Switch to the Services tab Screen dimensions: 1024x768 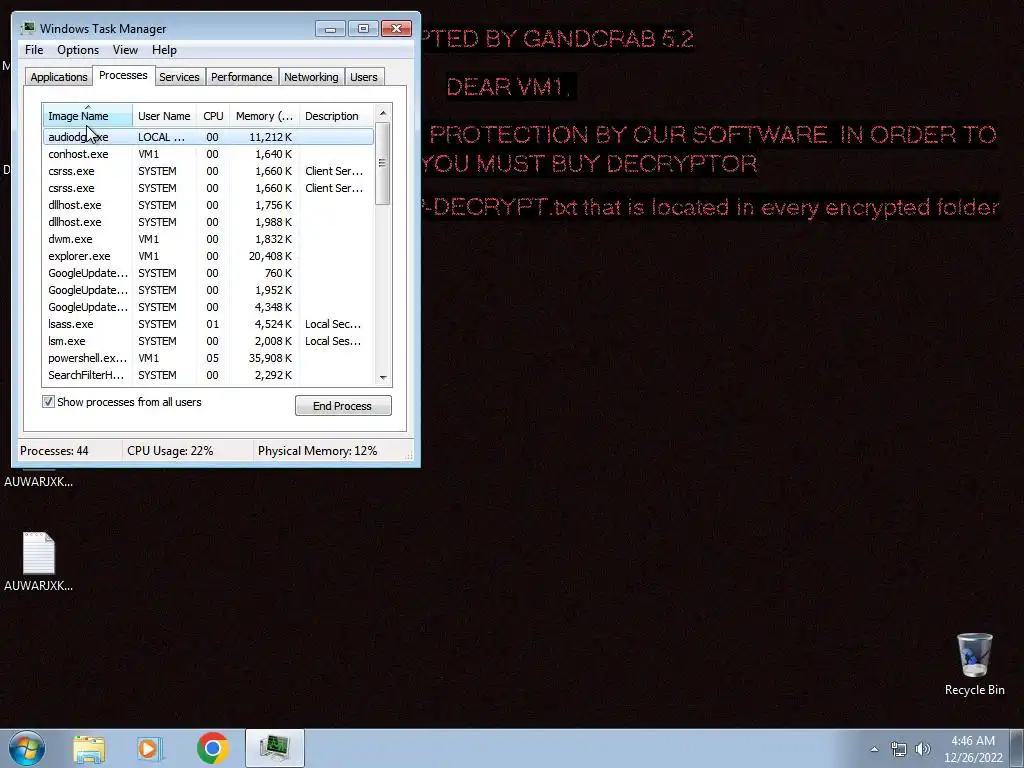tap(180, 77)
